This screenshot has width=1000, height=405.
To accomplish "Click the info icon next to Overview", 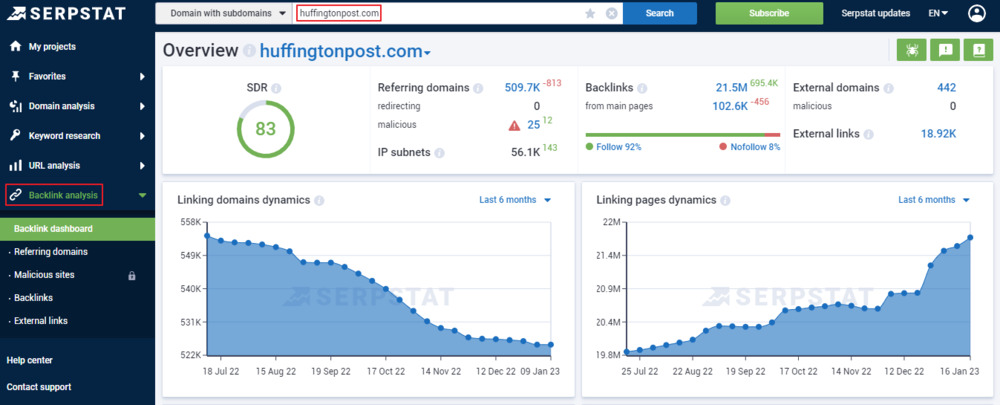I will tap(249, 51).
